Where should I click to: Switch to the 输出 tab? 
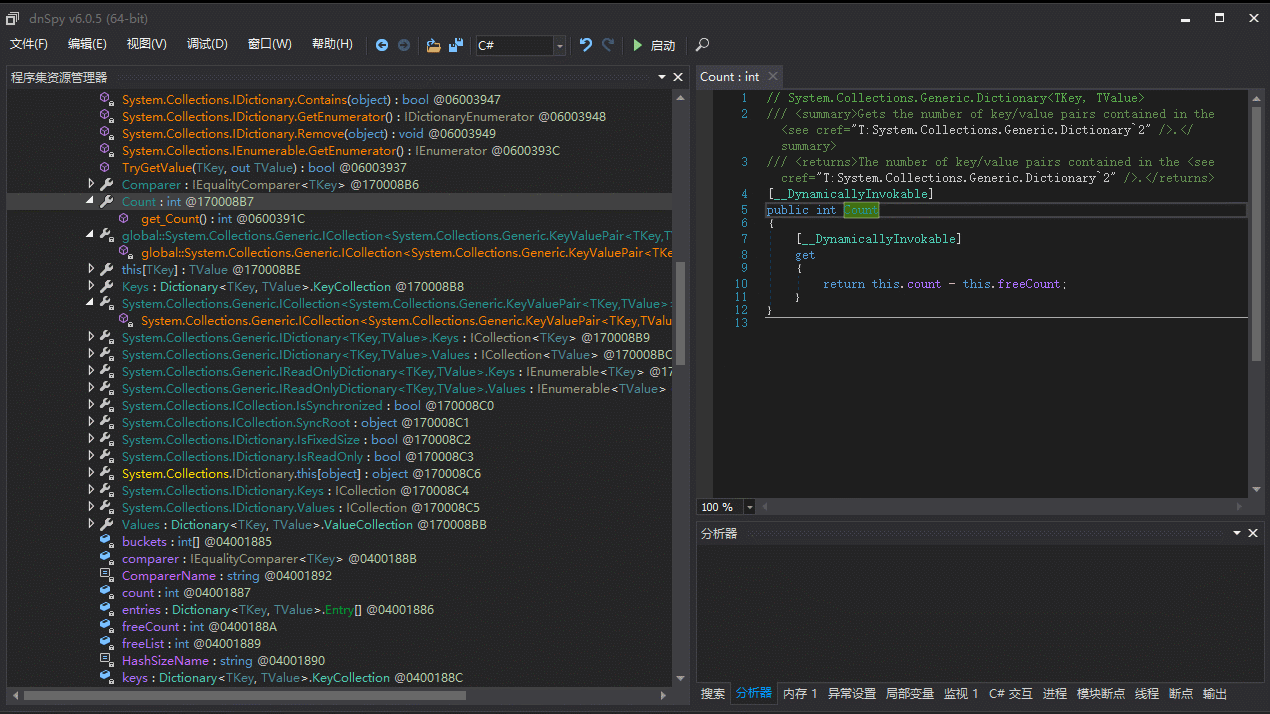1213,693
